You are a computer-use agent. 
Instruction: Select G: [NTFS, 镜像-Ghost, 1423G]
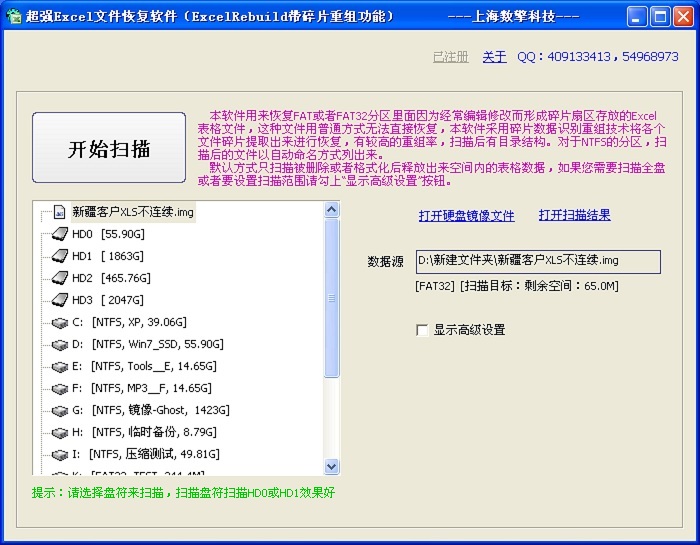tap(150, 410)
